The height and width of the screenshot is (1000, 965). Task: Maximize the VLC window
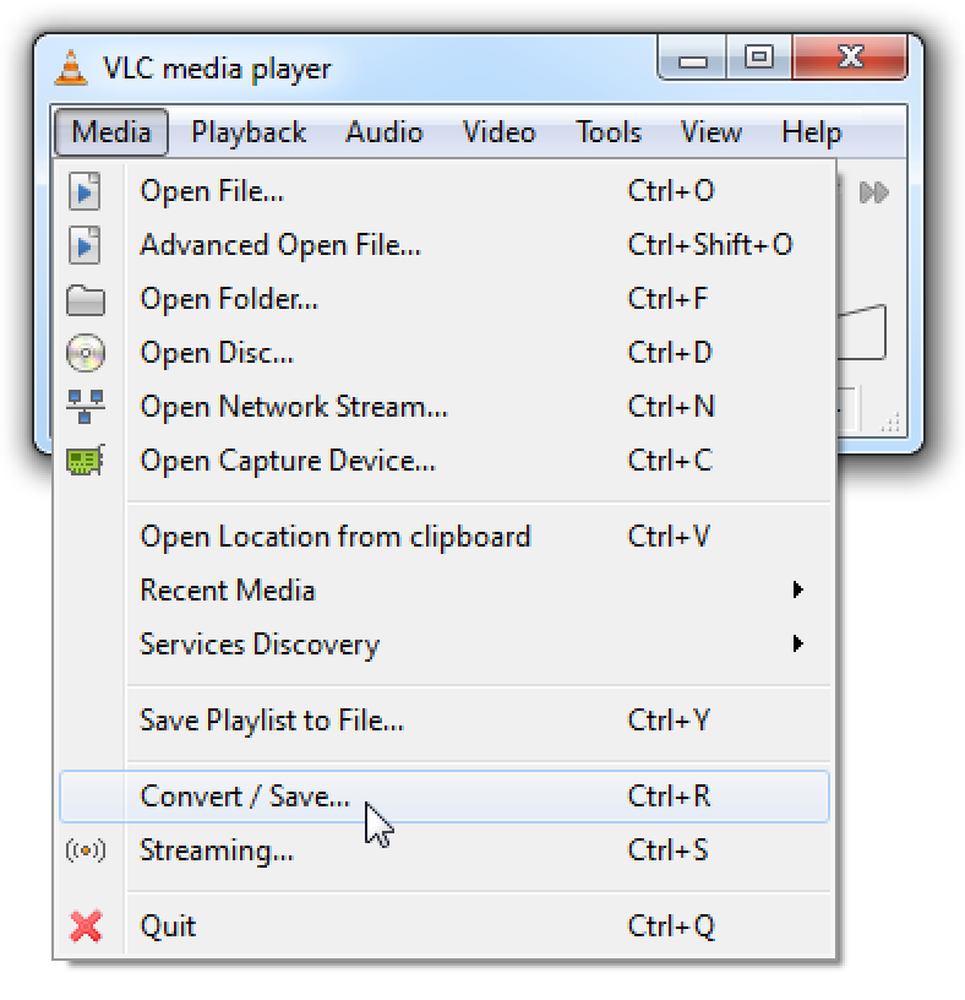point(759,57)
